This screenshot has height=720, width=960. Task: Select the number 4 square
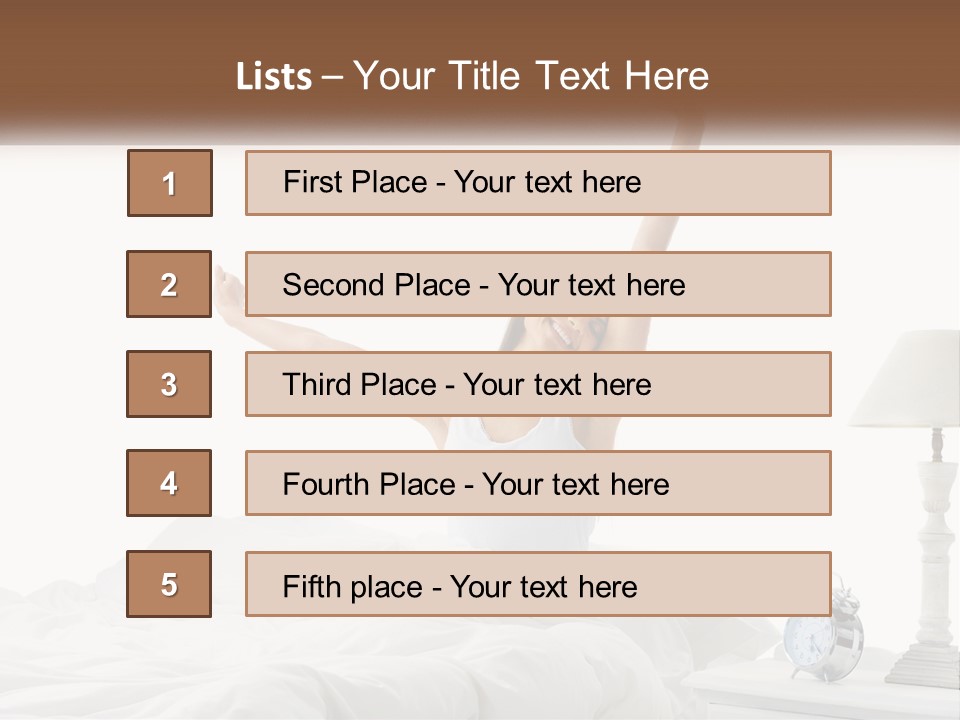(169, 483)
